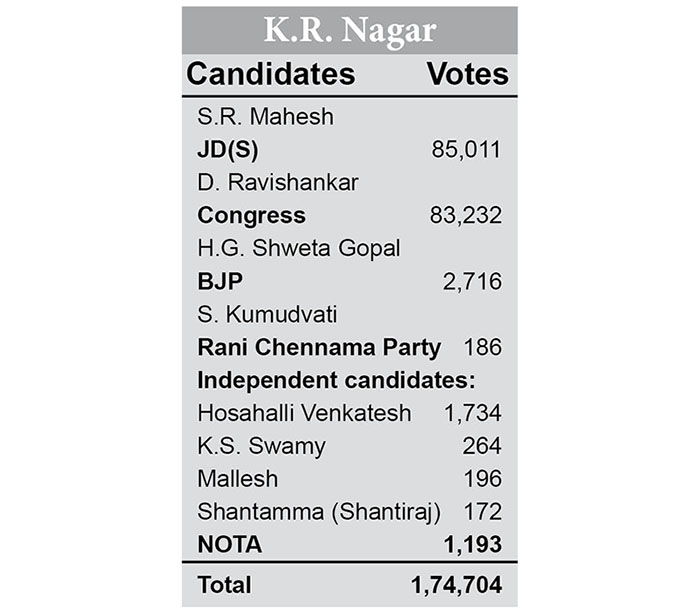Click the Independent candidates subheading
This screenshot has width=700, height=610.
[x=335, y=380]
